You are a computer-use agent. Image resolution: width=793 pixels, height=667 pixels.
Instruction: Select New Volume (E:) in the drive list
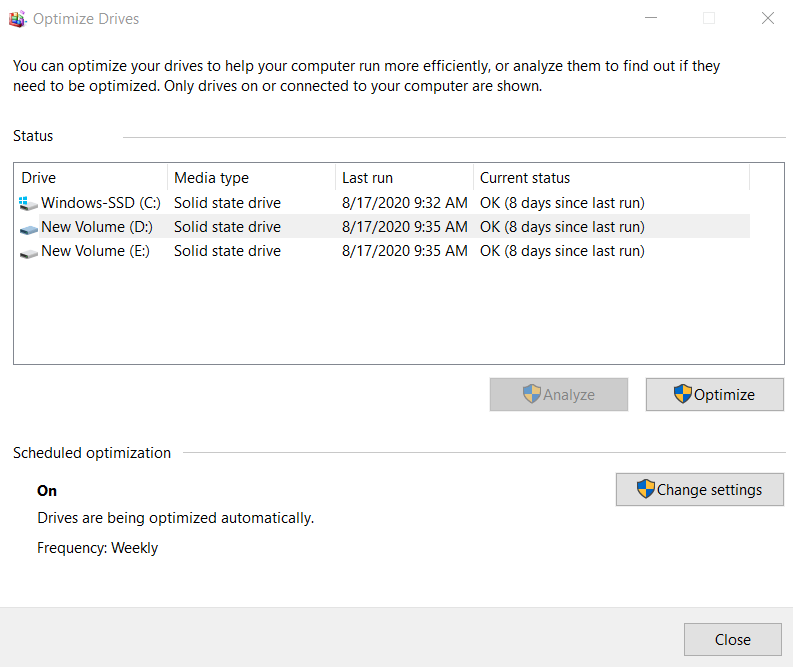(95, 251)
